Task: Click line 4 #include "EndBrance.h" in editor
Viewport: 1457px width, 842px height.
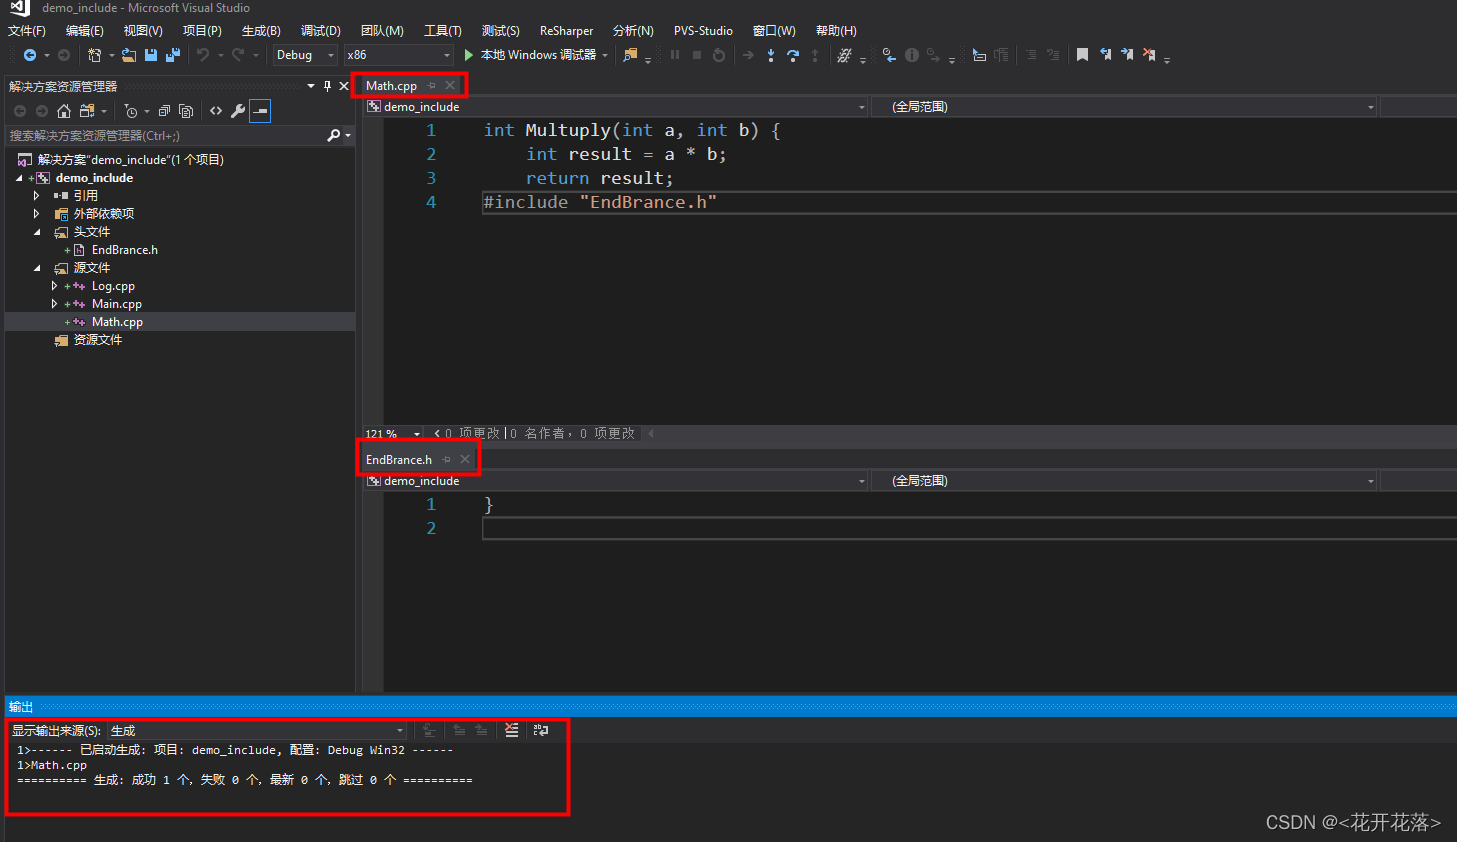Action: click(600, 202)
